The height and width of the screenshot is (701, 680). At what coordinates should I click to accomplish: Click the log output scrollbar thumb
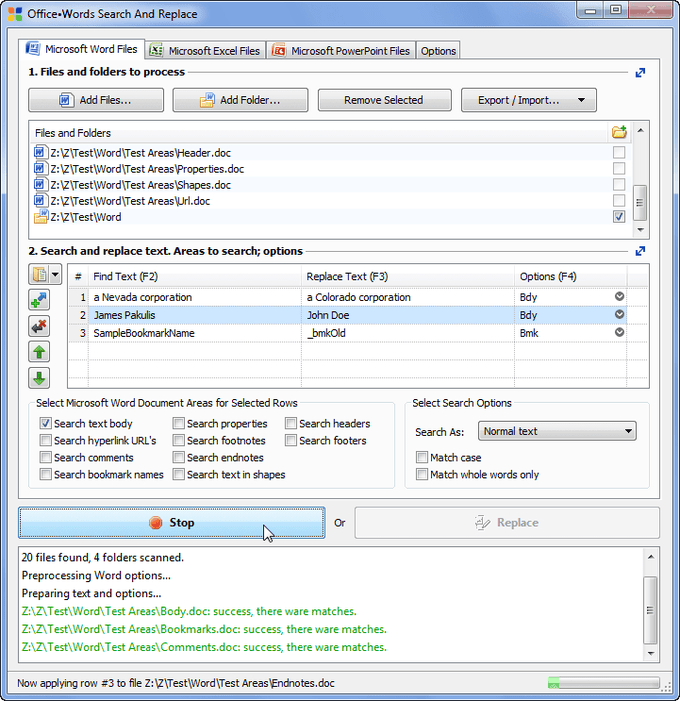650,610
